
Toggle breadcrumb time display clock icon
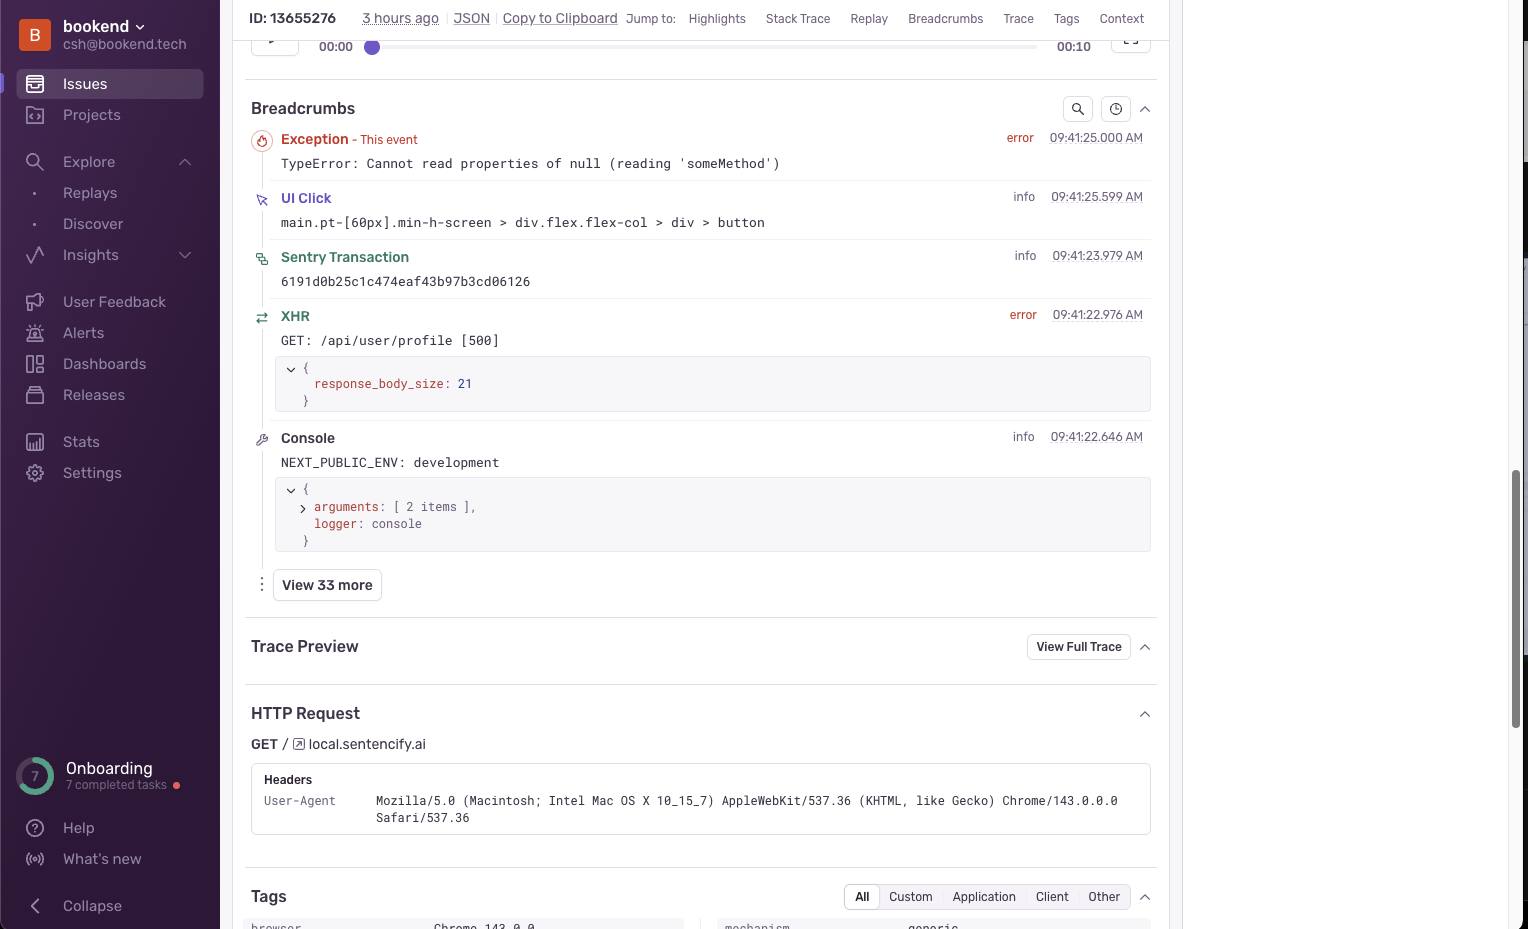pos(1115,109)
